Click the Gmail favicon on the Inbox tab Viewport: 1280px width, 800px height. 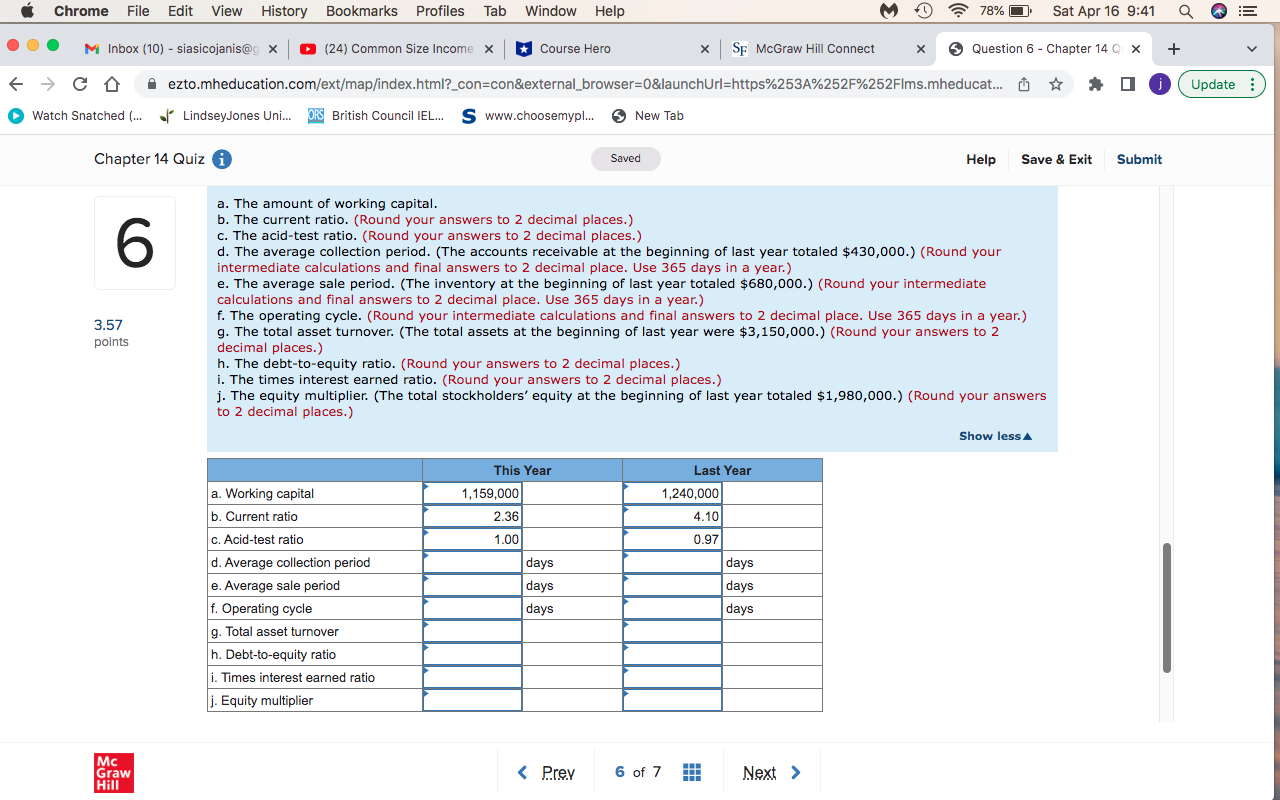[94, 47]
